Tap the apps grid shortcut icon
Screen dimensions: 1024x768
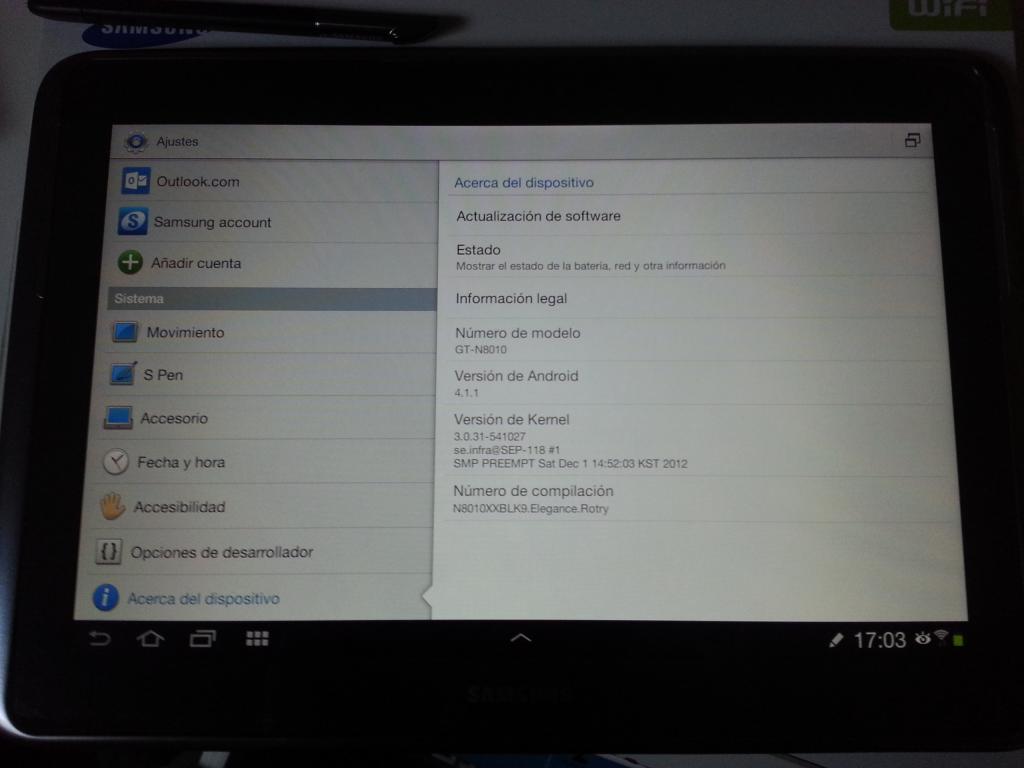(x=257, y=638)
